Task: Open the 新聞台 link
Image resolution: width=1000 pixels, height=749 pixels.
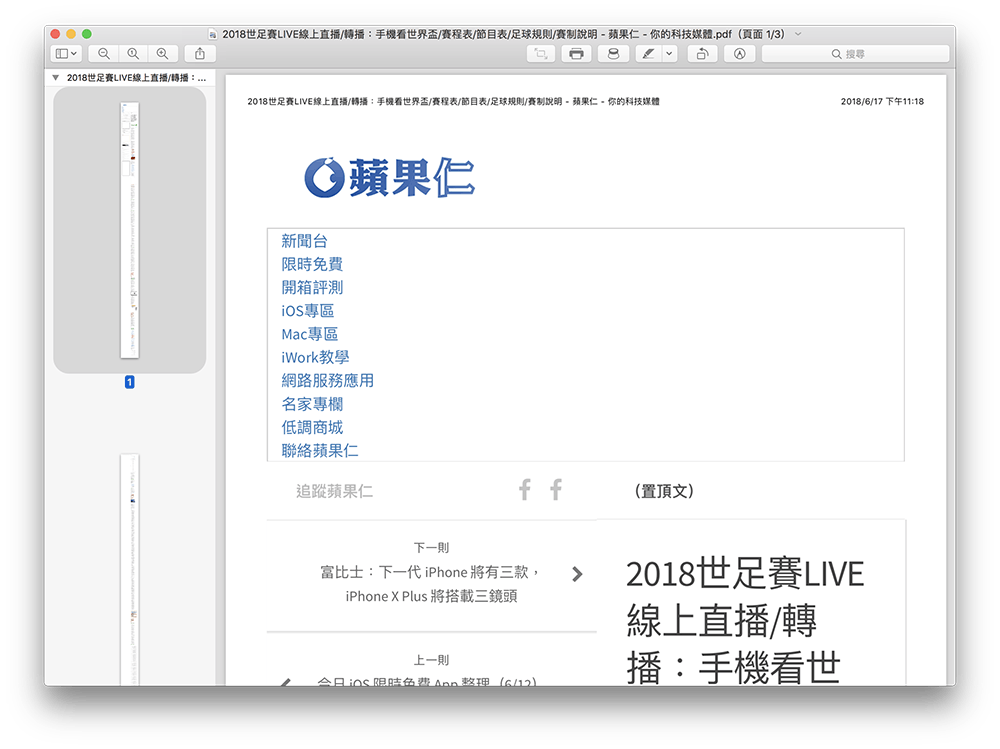Action: [x=304, y=241]
